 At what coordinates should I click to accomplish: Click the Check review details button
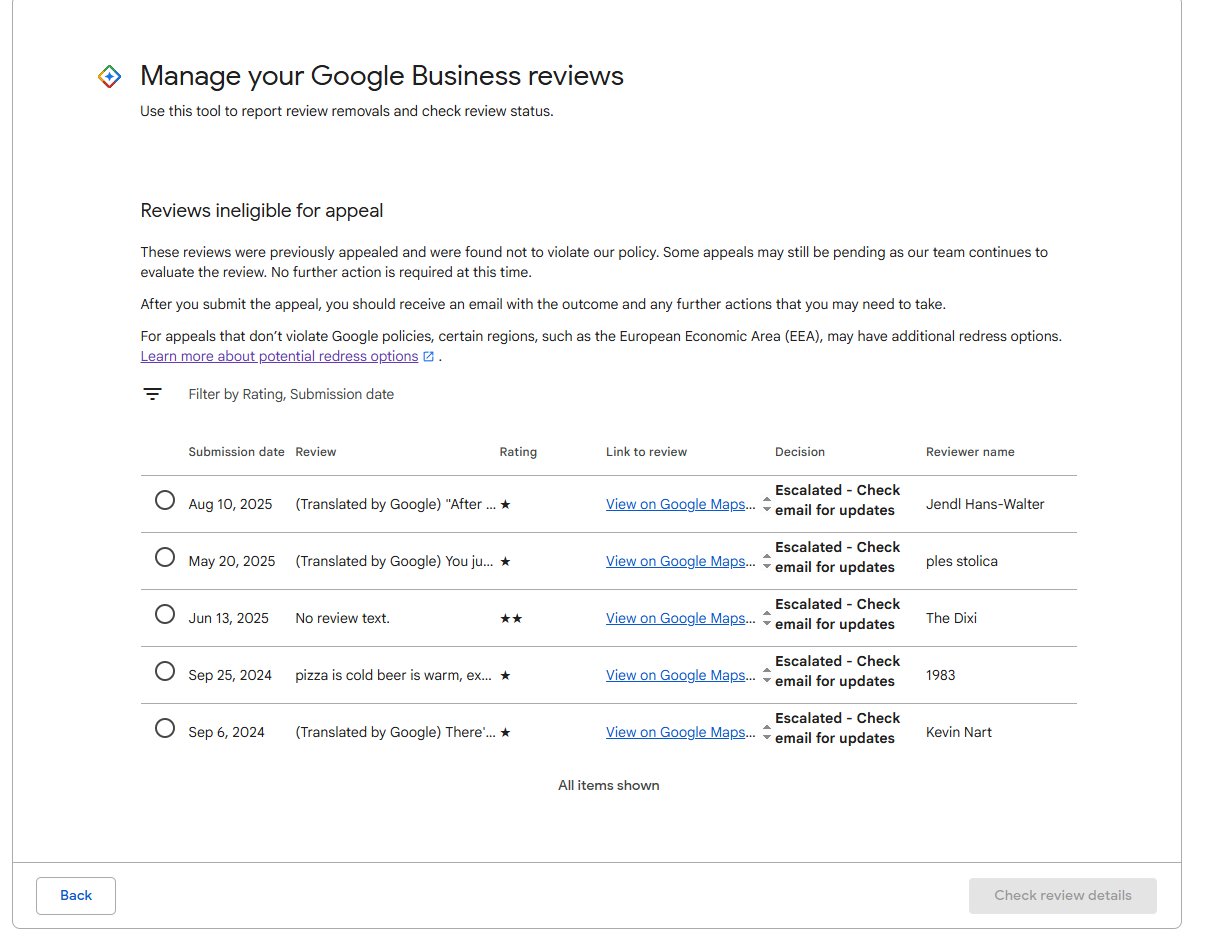pos(1063,896)
